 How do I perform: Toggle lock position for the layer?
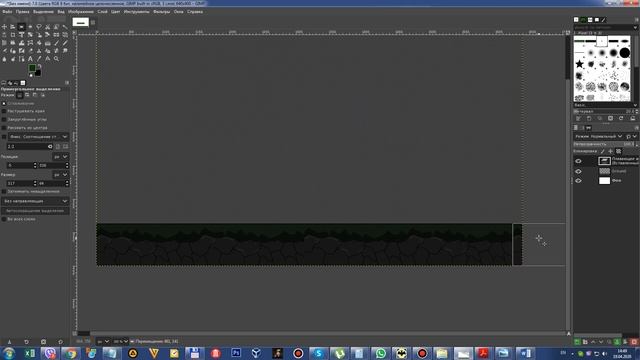611,151
